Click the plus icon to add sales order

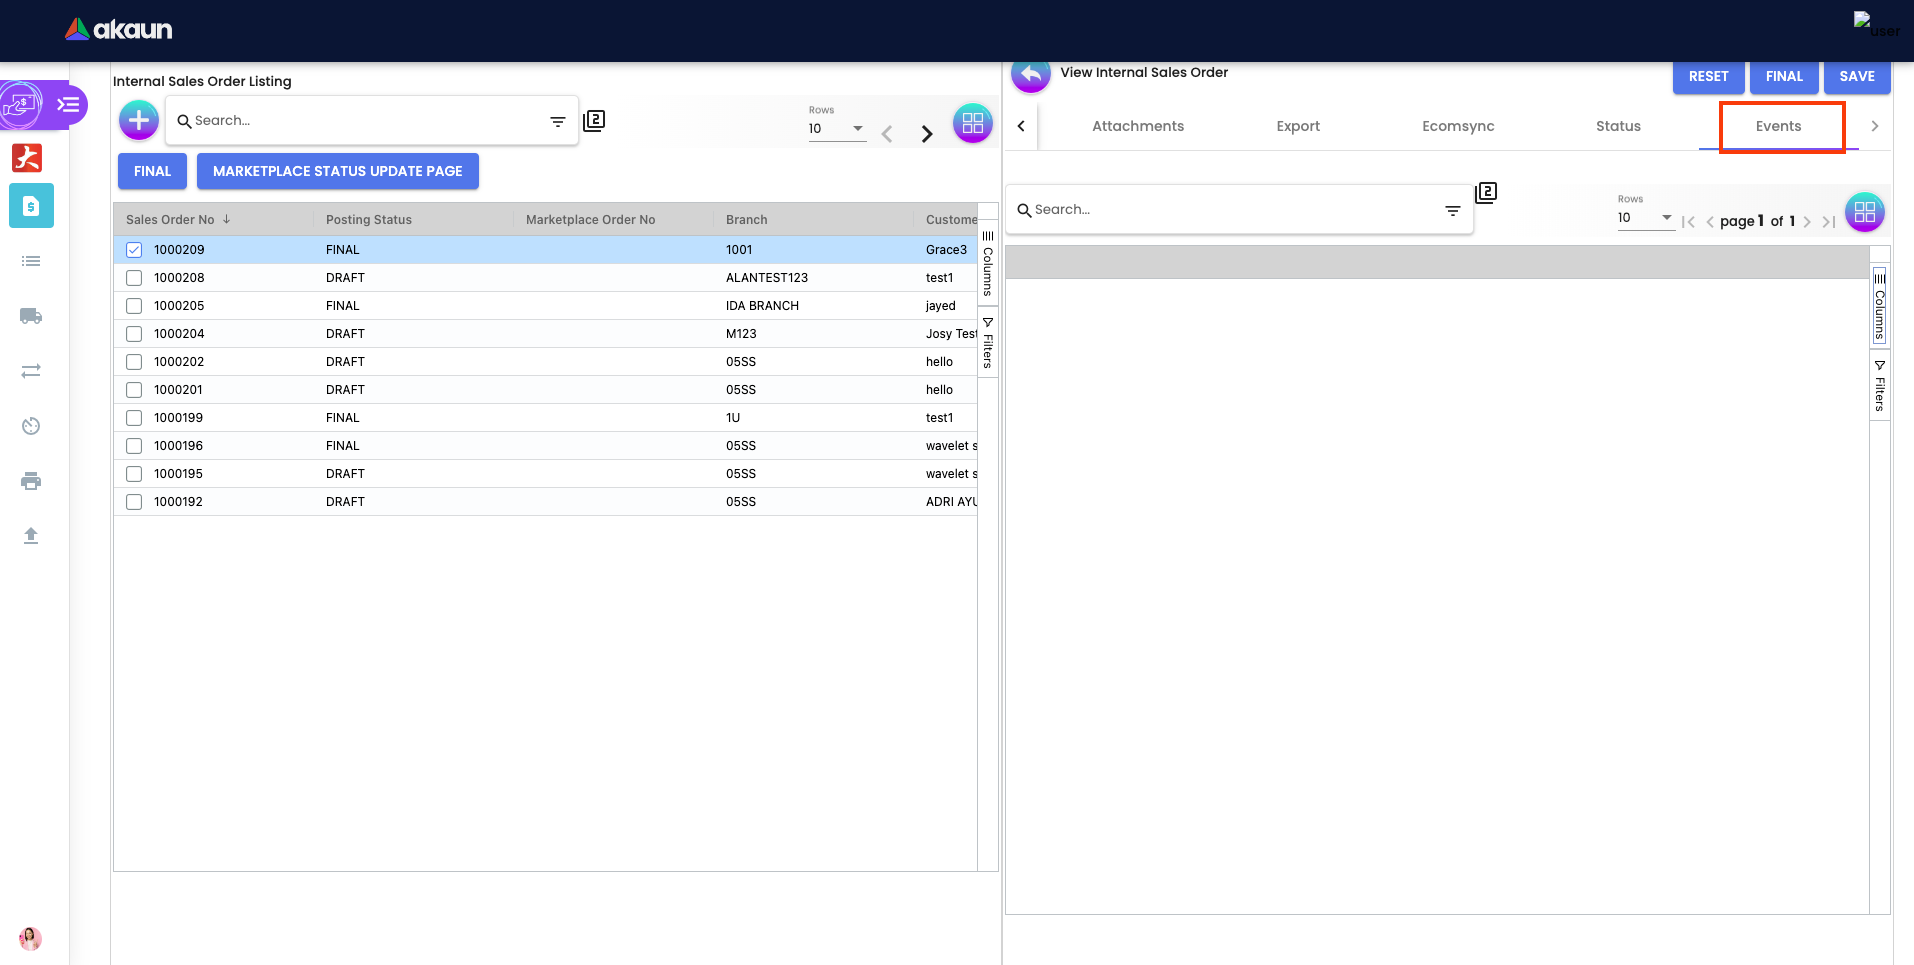(x=139, y=121)
